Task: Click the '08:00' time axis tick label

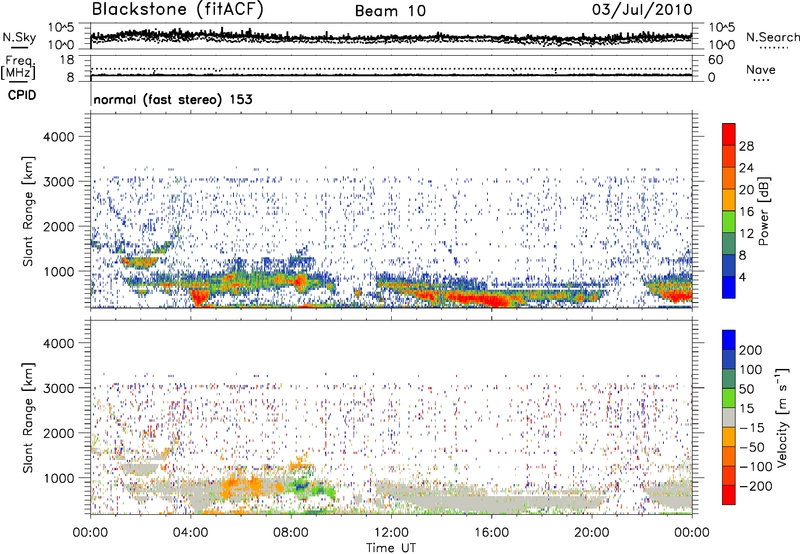Action: (291, 533)
